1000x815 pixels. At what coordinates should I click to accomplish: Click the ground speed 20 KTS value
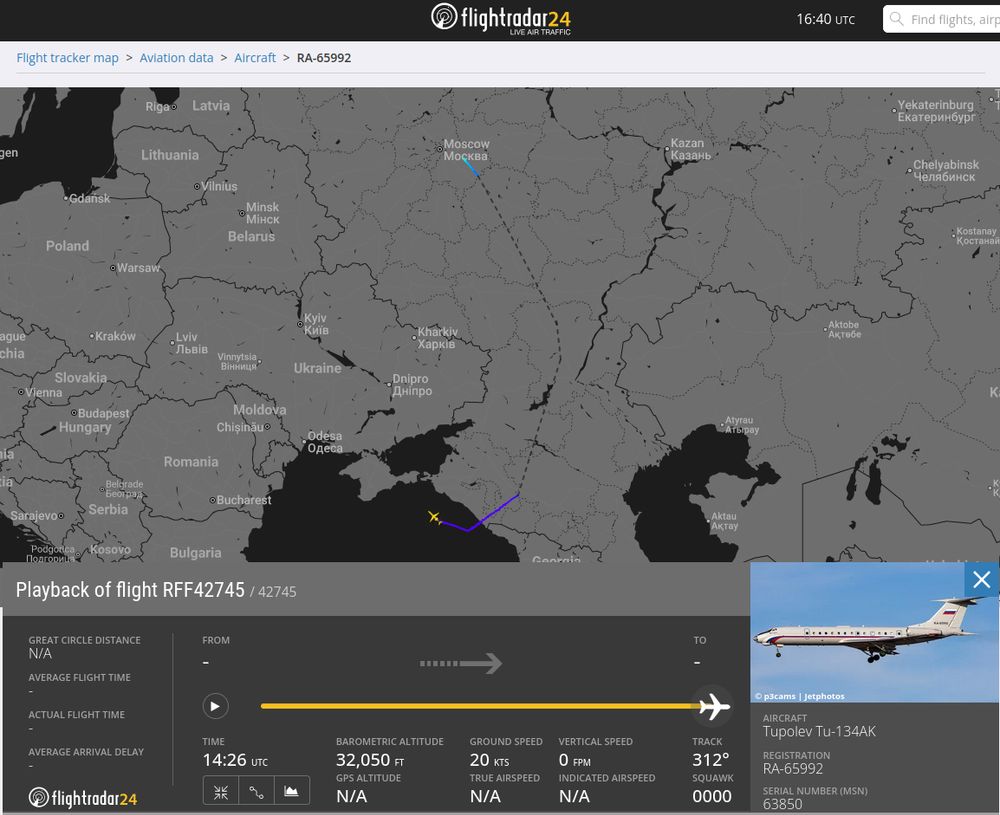point(489,760)
